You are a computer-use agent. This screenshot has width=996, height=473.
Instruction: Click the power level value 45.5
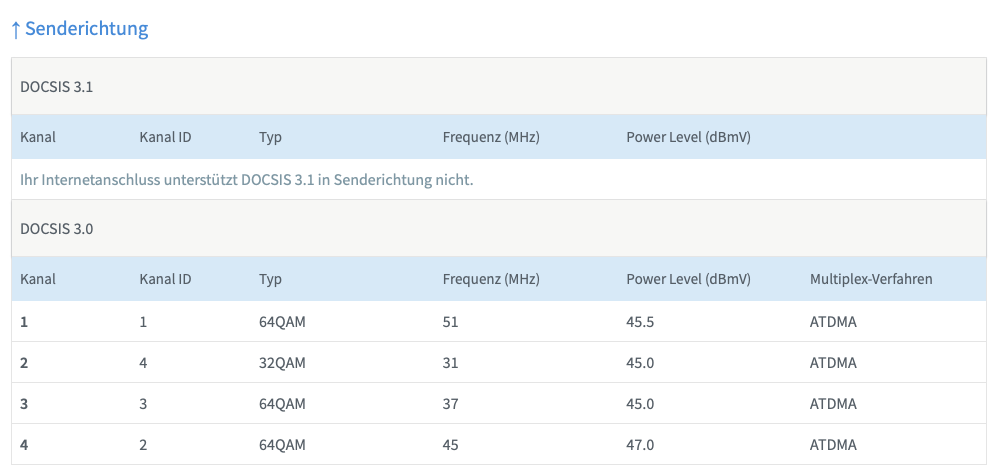(640, 322)
